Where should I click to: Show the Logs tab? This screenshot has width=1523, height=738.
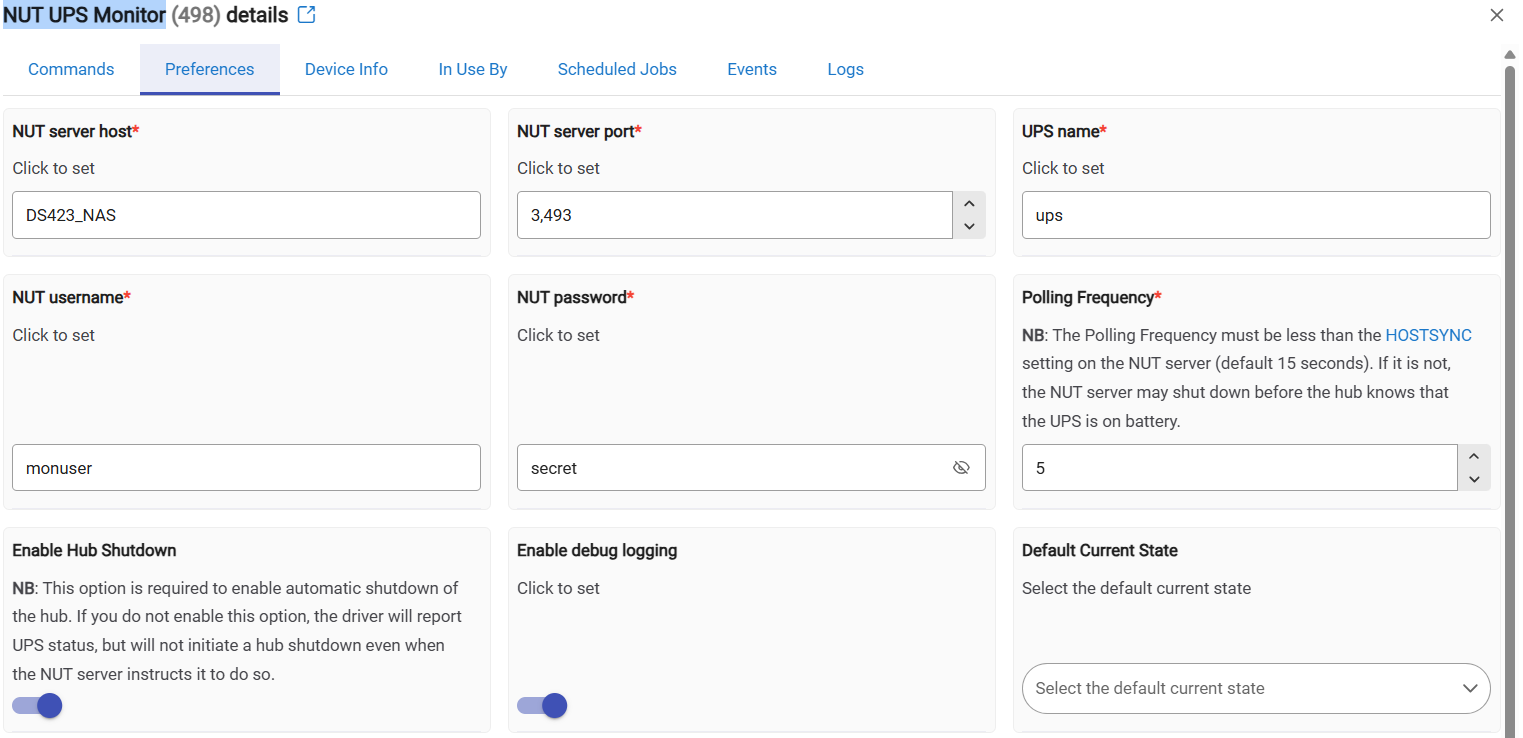[x=845, y=69]
